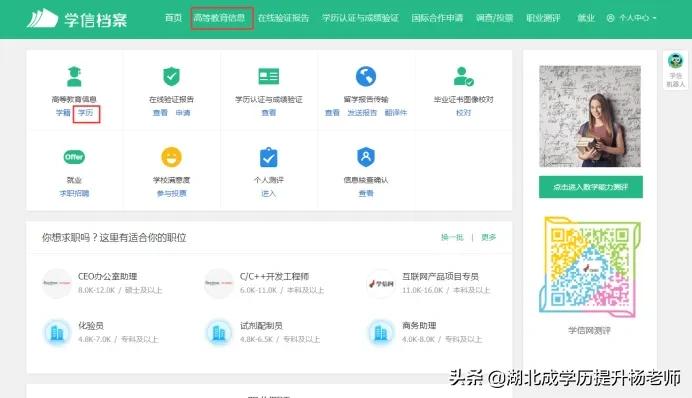Click the 学校满意度 smiley icon
The image size is (692, 398).
point(171,157)
